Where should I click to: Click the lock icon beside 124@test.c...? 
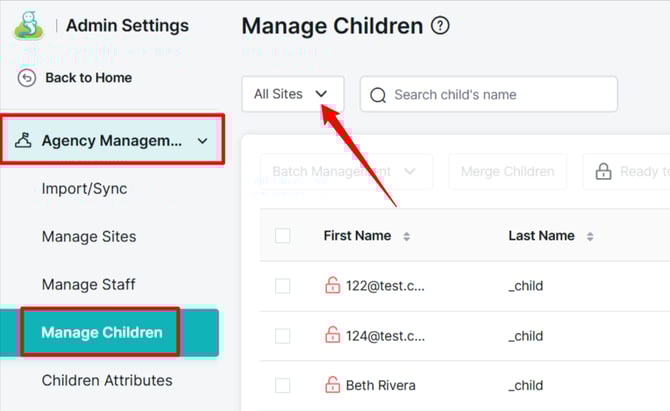[x=333, y=335]
